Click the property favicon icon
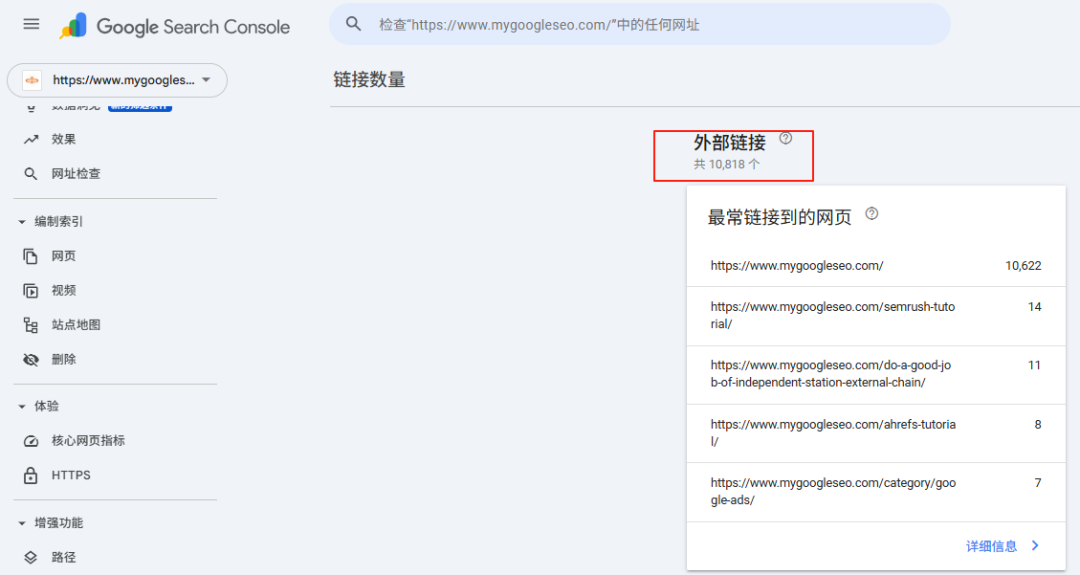The height and width of the screenshot is (575, 1080). [32, 80]
